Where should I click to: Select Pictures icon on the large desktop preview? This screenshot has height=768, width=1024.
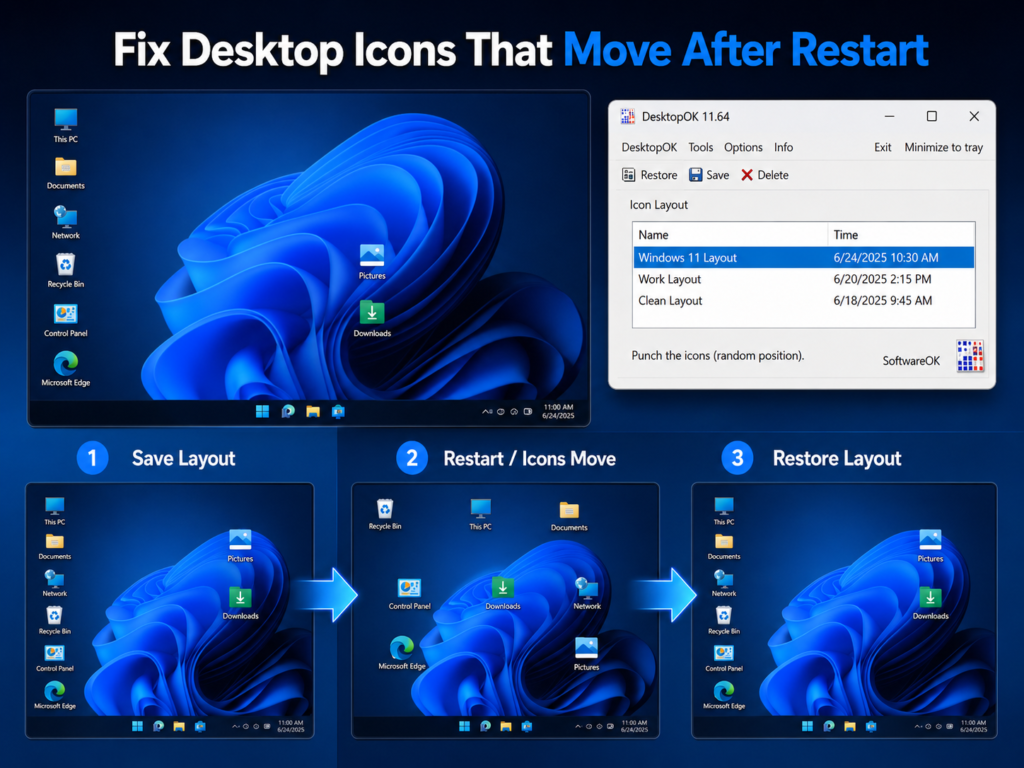372,261
